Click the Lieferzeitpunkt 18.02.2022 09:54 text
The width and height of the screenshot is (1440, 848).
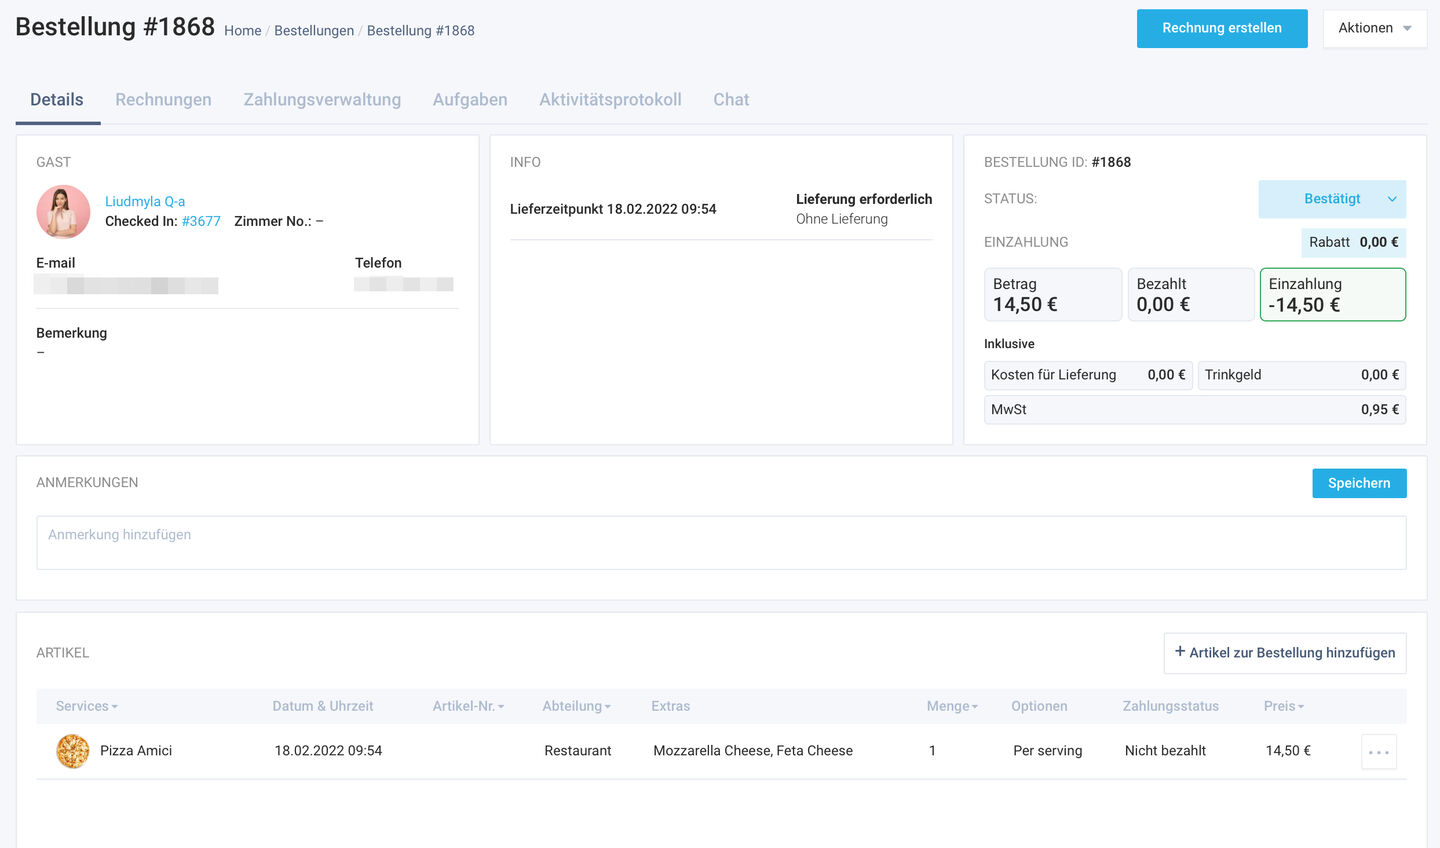coord(613,209)
